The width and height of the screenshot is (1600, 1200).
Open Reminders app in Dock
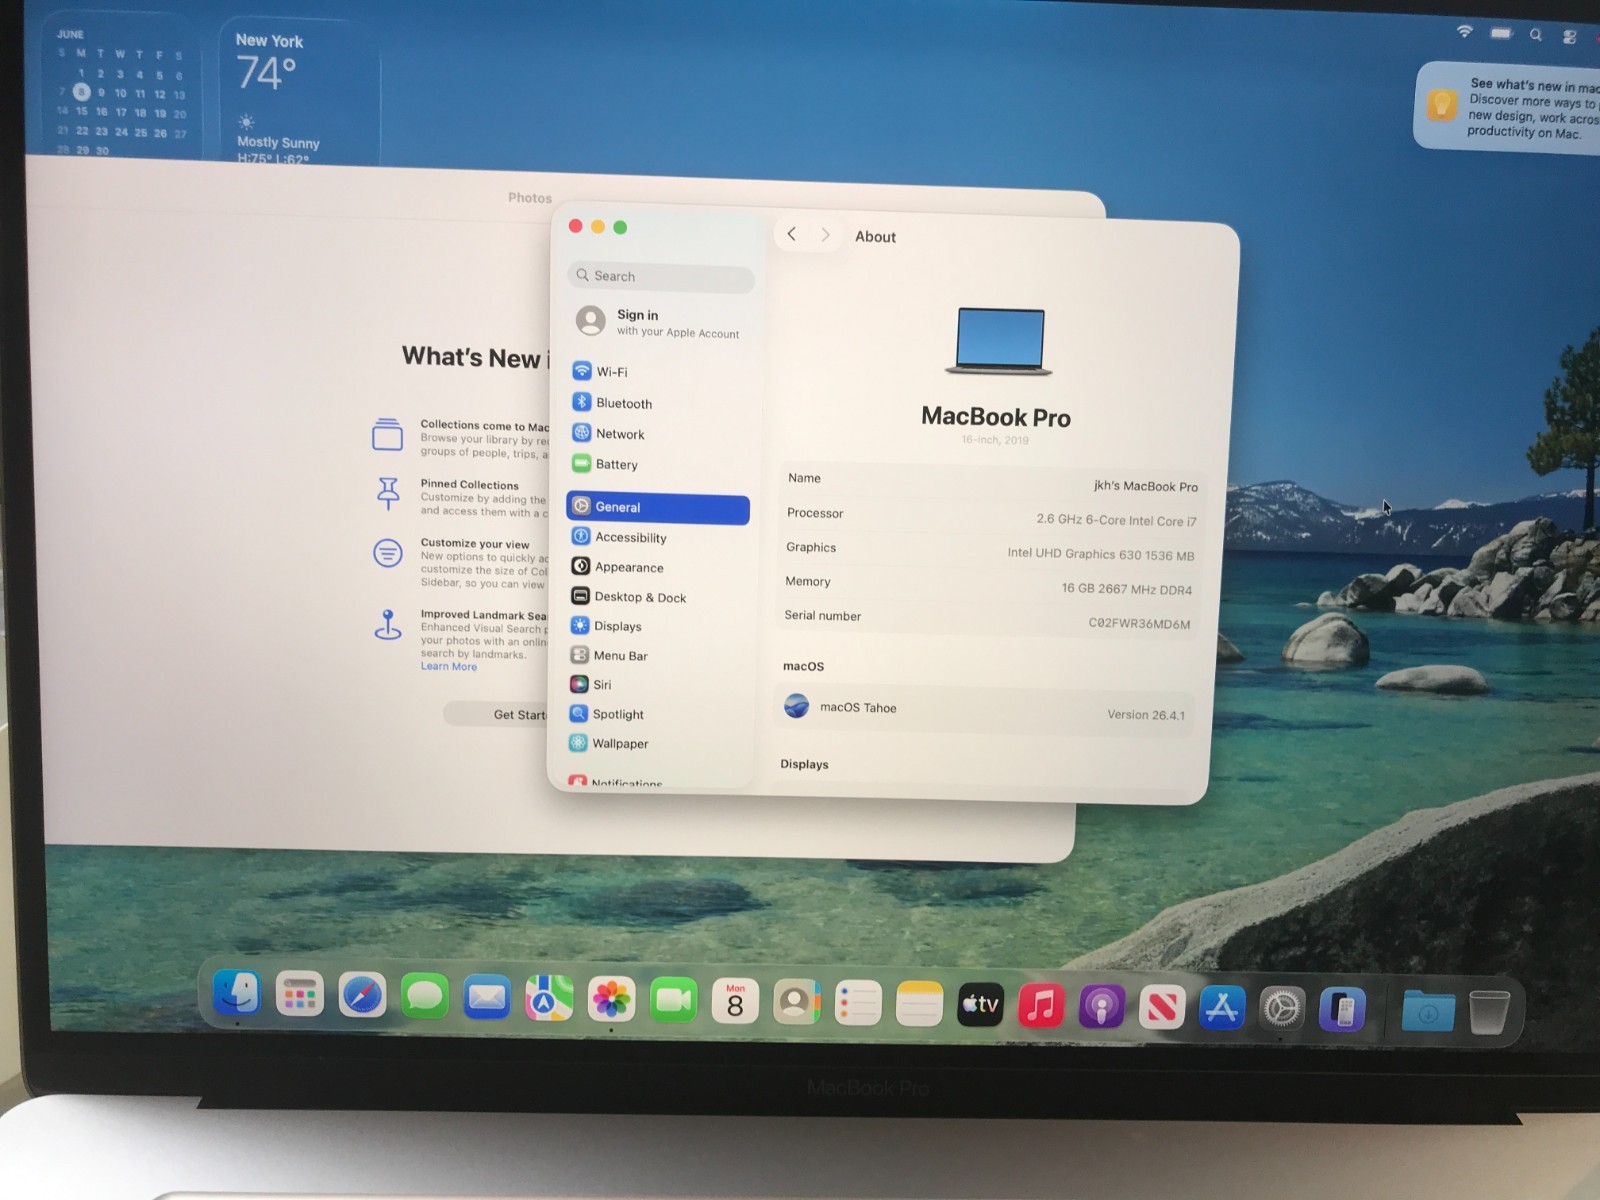(x=858, y=1004)
